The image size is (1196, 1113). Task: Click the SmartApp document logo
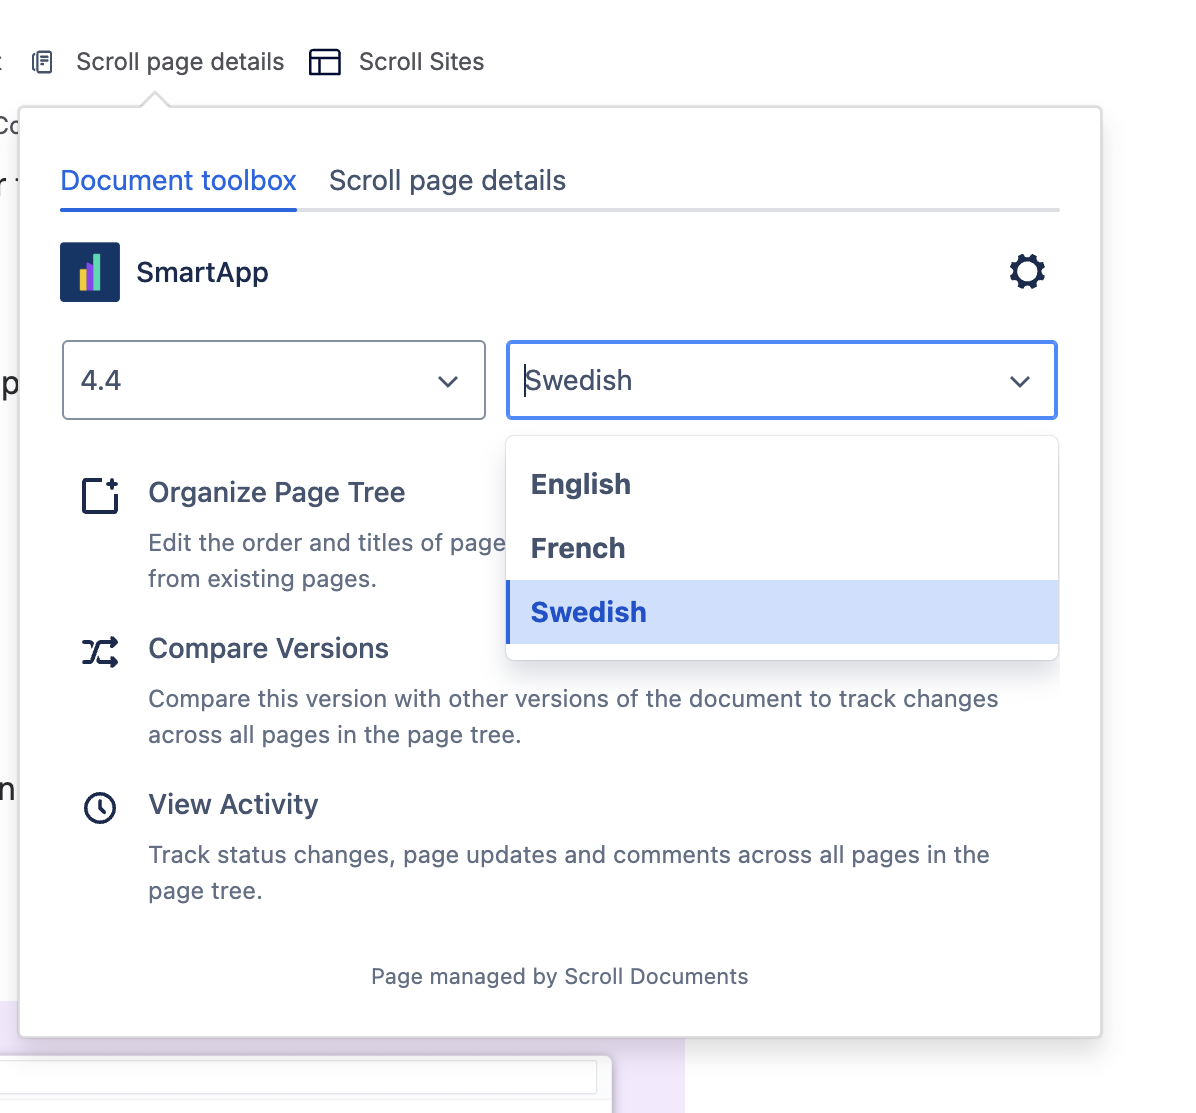[89, 271]
